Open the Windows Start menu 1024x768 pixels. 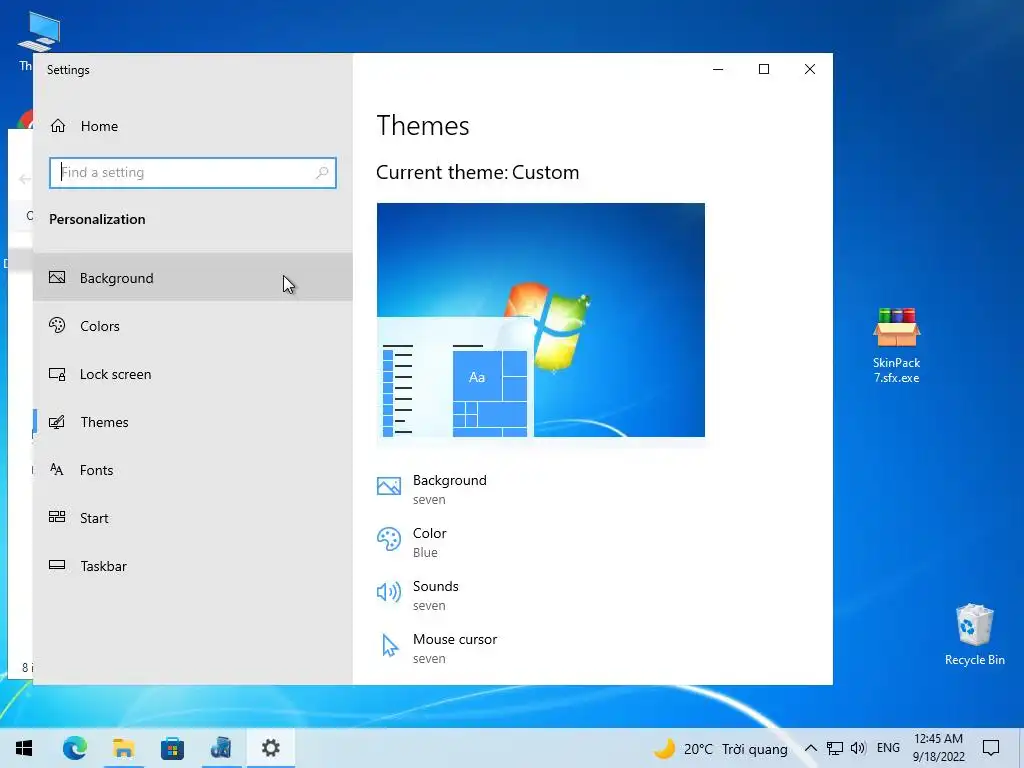click(x=24, y=748)
